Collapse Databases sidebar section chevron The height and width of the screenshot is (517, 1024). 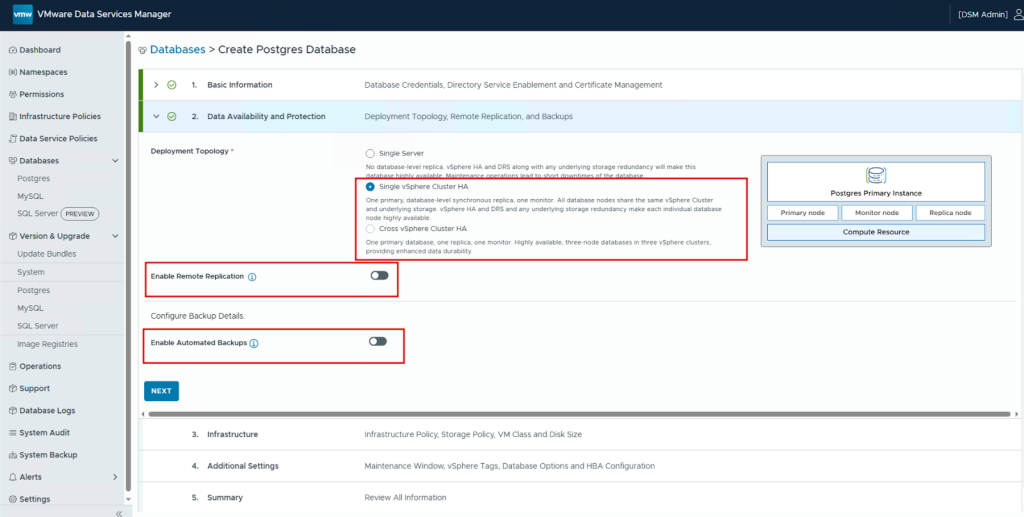tap(116, 161)
